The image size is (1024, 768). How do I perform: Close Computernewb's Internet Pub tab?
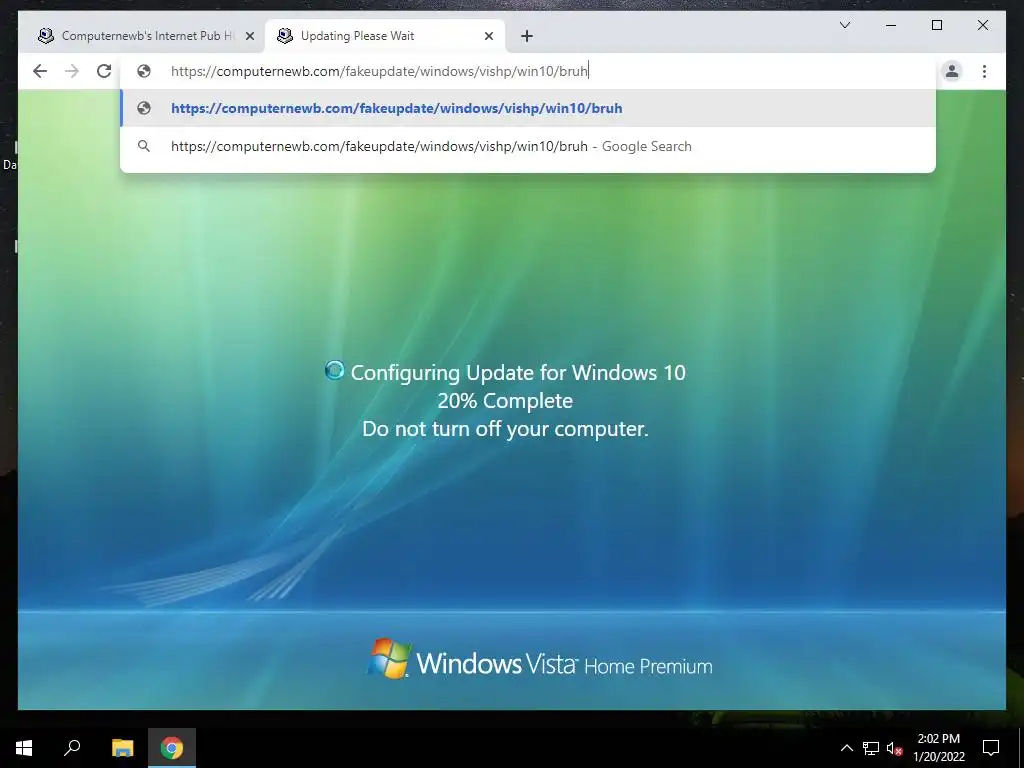[249, 36]
